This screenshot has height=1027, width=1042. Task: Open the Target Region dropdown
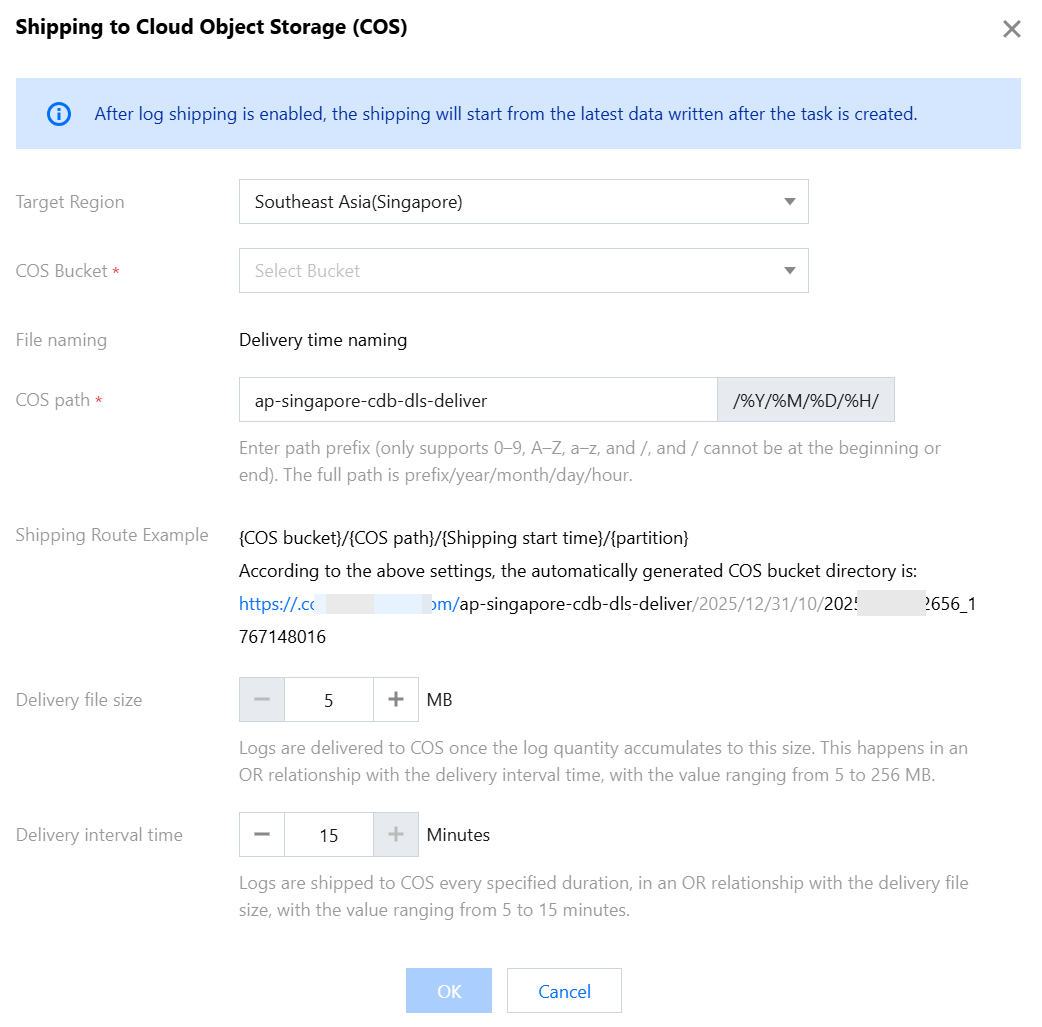click(x=522, y=202)
